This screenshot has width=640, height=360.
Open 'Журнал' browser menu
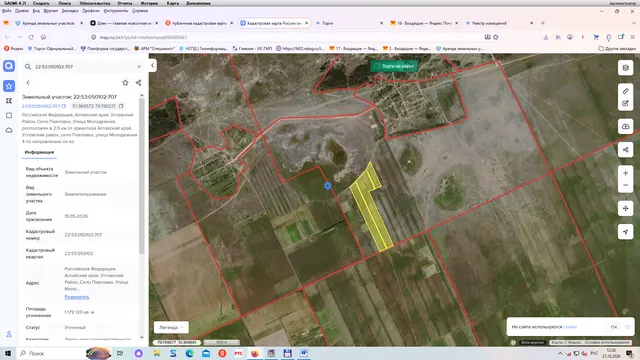pos(51,11)
